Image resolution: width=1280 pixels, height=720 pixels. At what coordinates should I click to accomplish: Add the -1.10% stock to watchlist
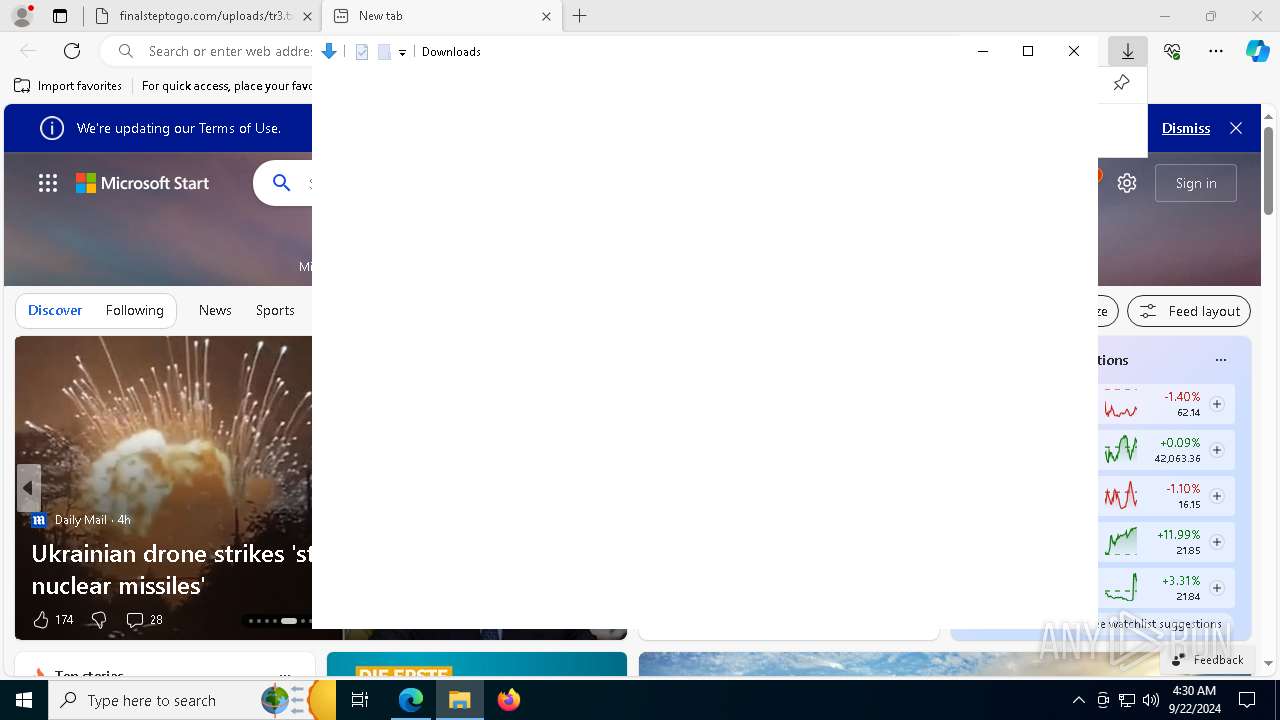pos(1217,496)
